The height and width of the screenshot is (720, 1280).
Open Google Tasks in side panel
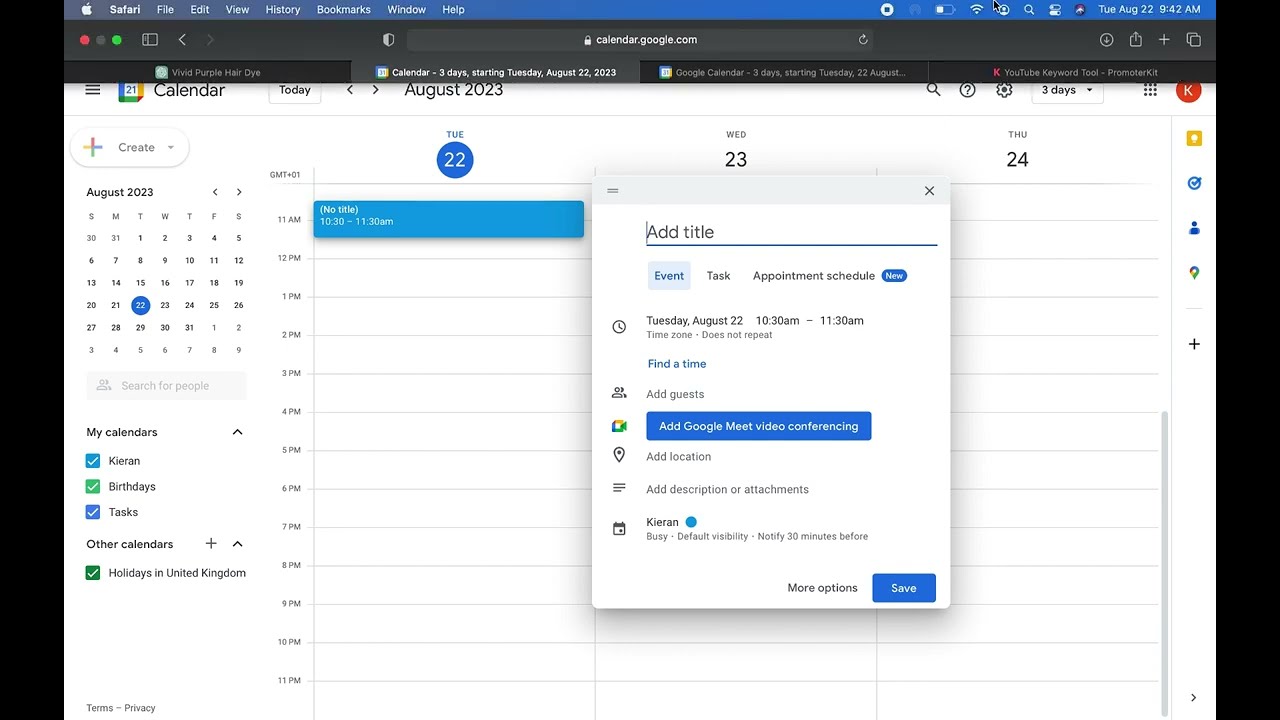(x=1194, y=183)
